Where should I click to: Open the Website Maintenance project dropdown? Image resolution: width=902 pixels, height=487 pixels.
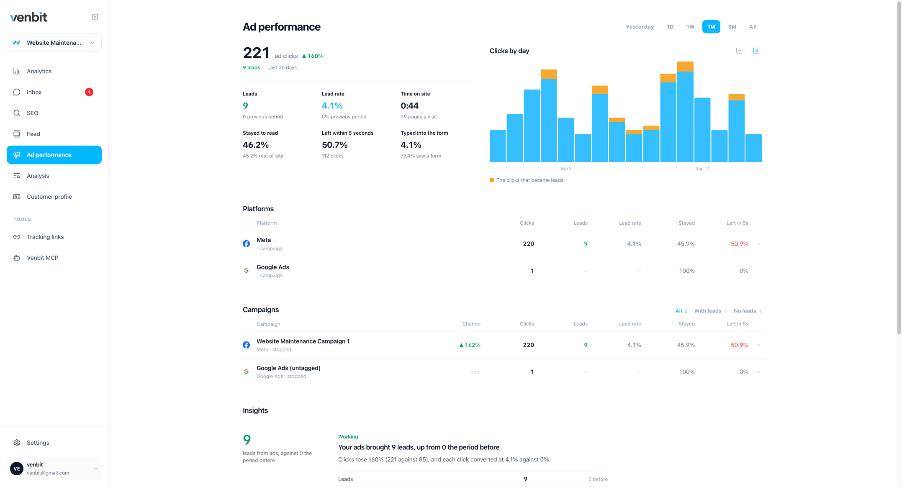point(54,43)
